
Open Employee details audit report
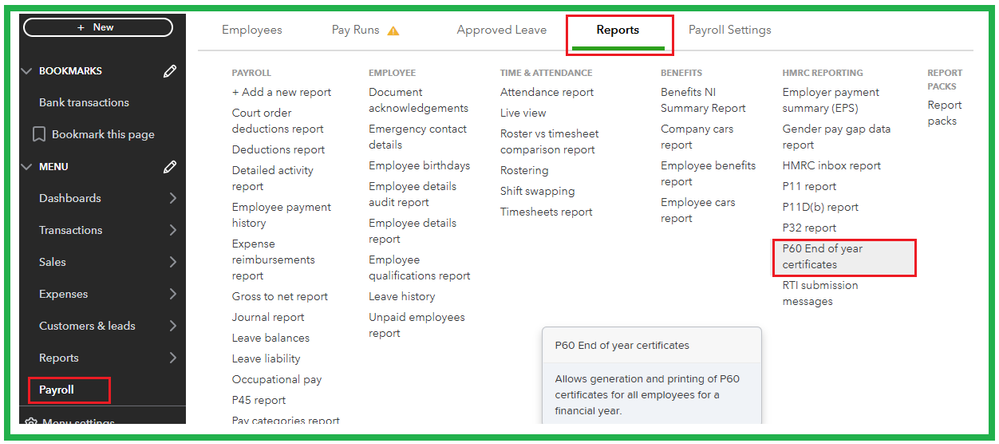click(412, 194)
